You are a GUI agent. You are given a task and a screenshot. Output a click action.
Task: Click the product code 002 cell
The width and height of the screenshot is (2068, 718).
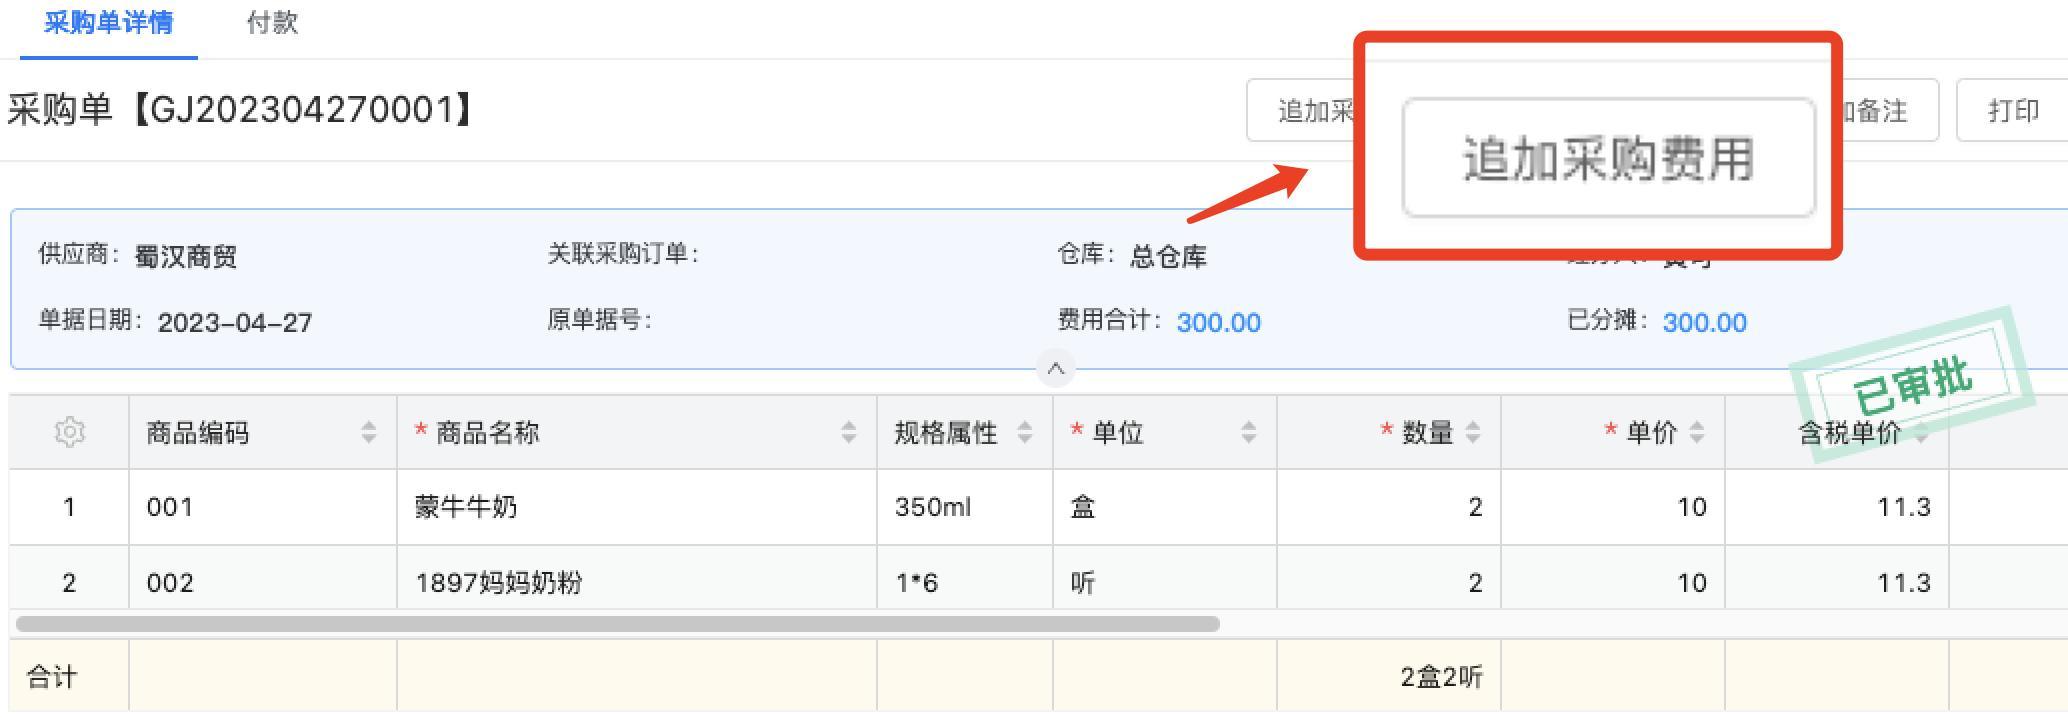coord(170,582)
